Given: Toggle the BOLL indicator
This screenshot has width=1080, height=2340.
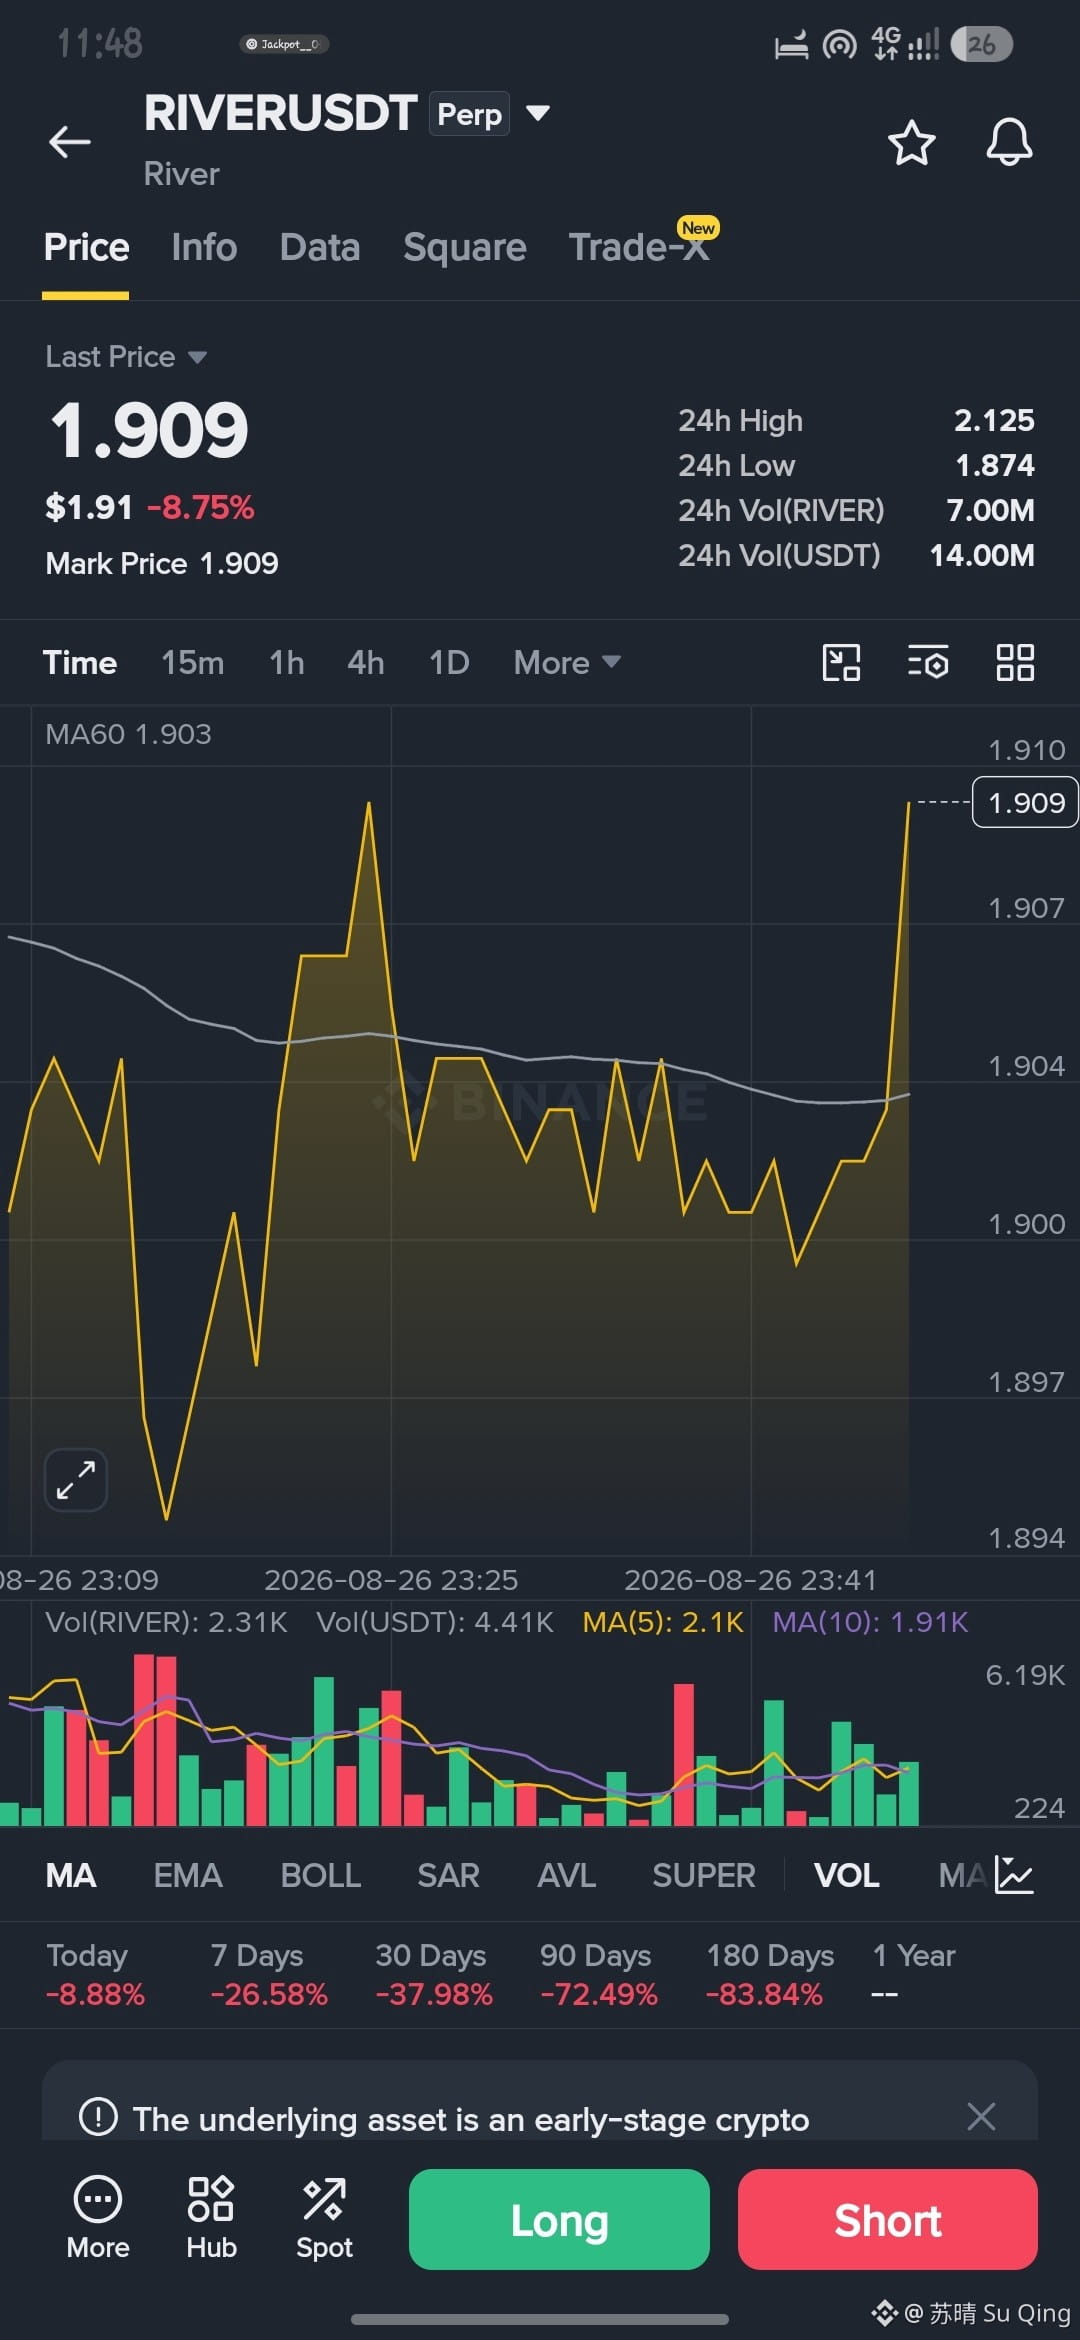Looking at the screenshot, I should pos(321,1875).
